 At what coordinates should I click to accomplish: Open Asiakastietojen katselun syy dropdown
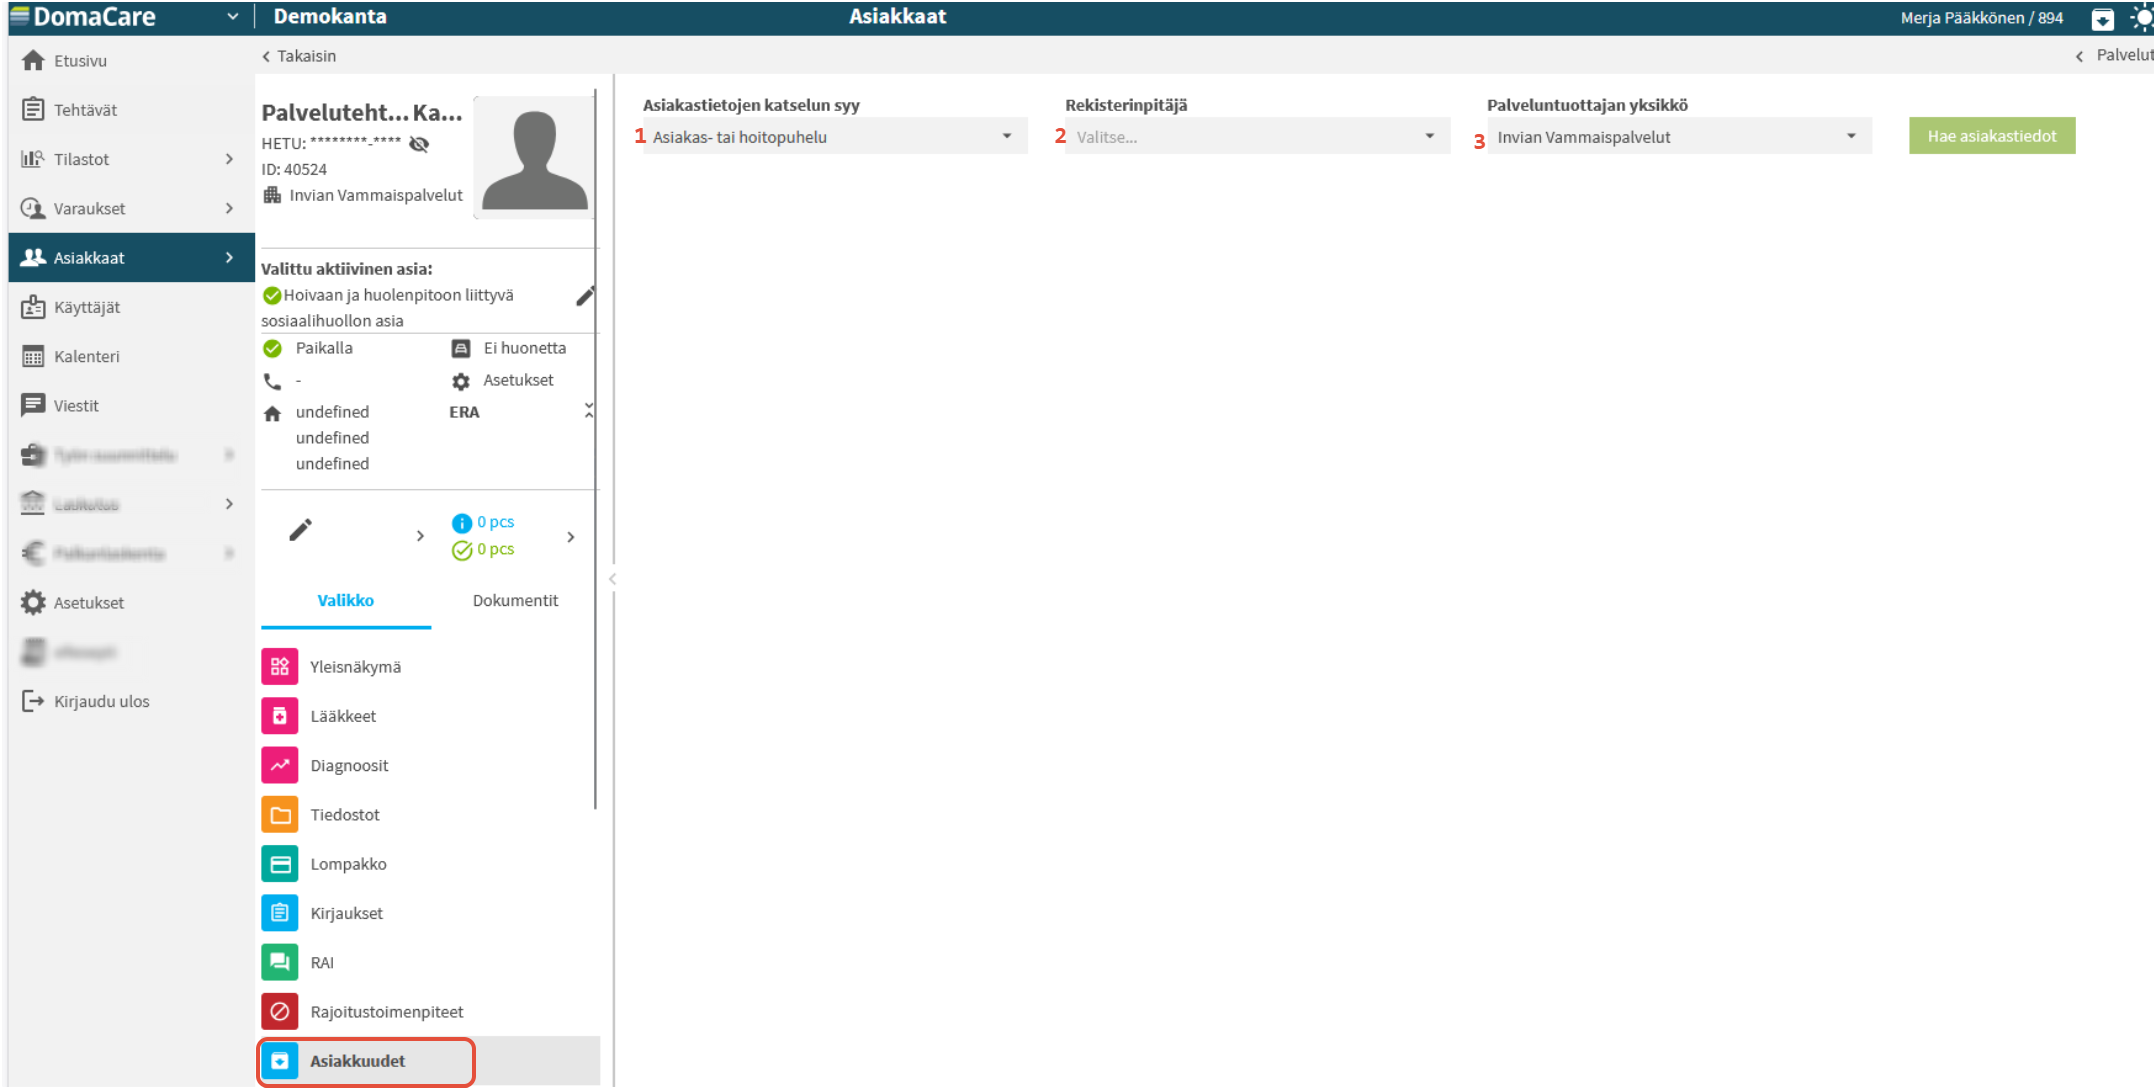pyautogui.click(x=833, y=137)
